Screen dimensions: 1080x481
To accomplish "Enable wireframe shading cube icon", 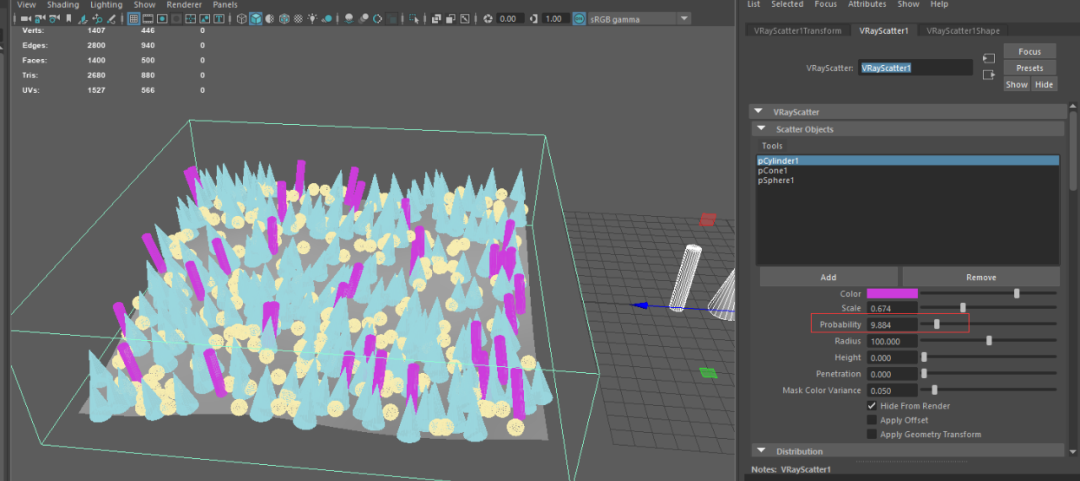I will 241,19.
